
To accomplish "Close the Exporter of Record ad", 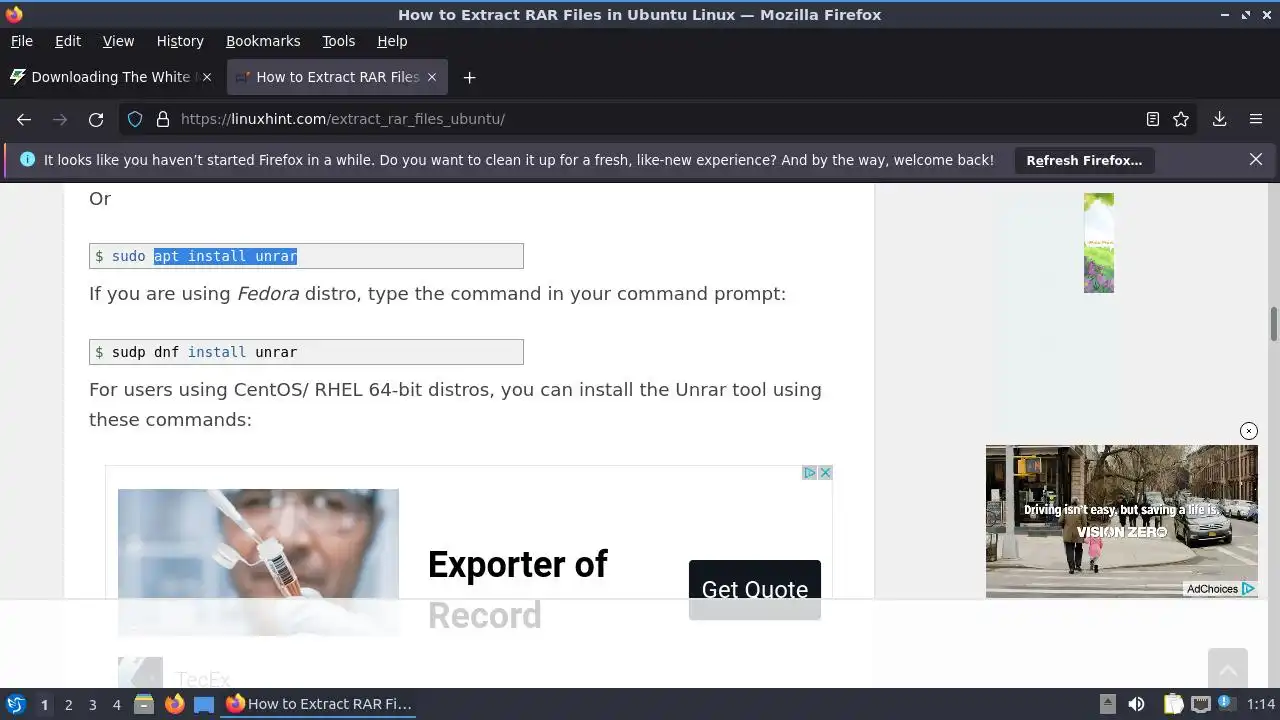I will 825,473.
